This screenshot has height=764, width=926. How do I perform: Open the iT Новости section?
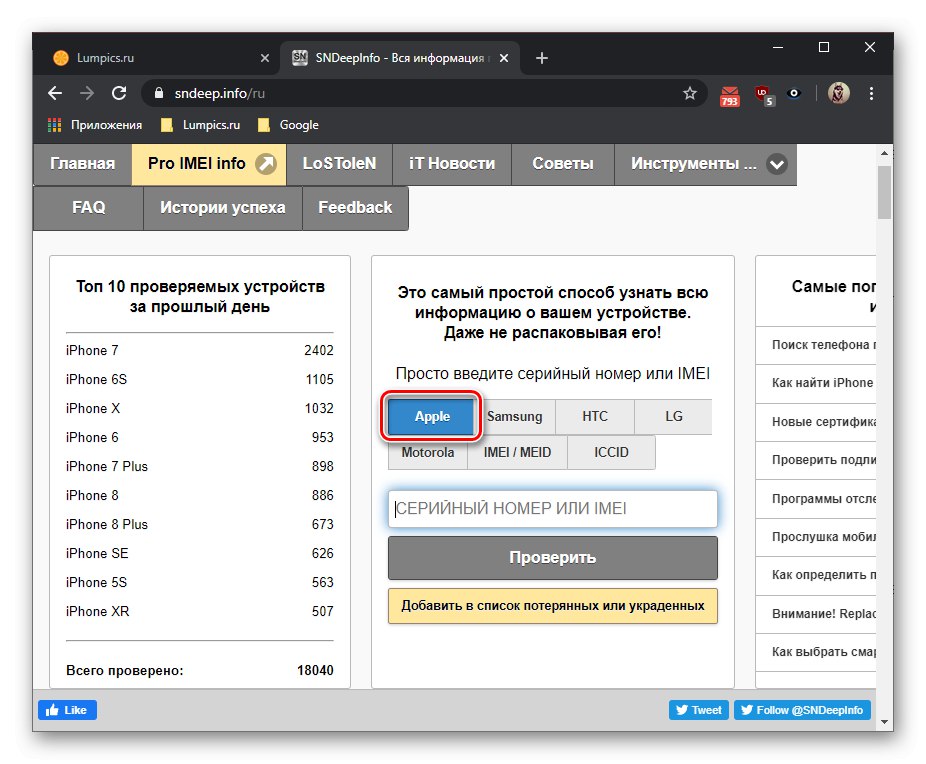point(452,164)
